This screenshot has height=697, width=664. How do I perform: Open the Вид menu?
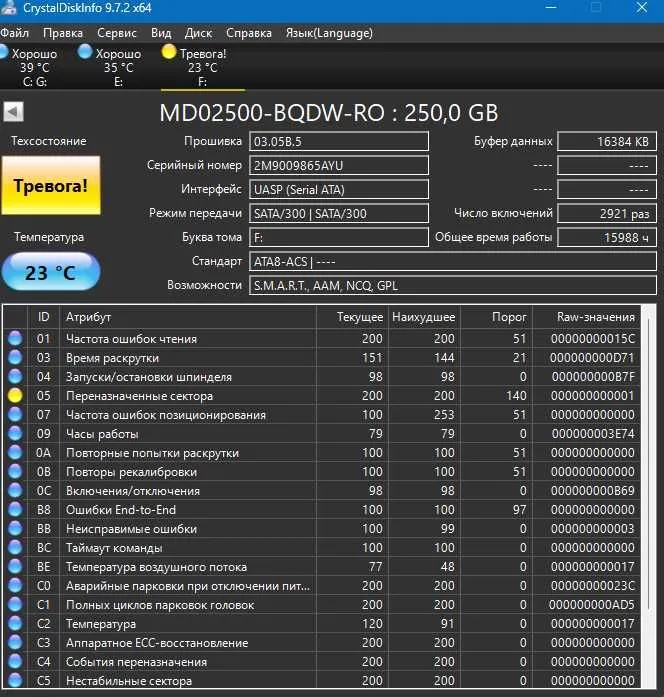161,33
